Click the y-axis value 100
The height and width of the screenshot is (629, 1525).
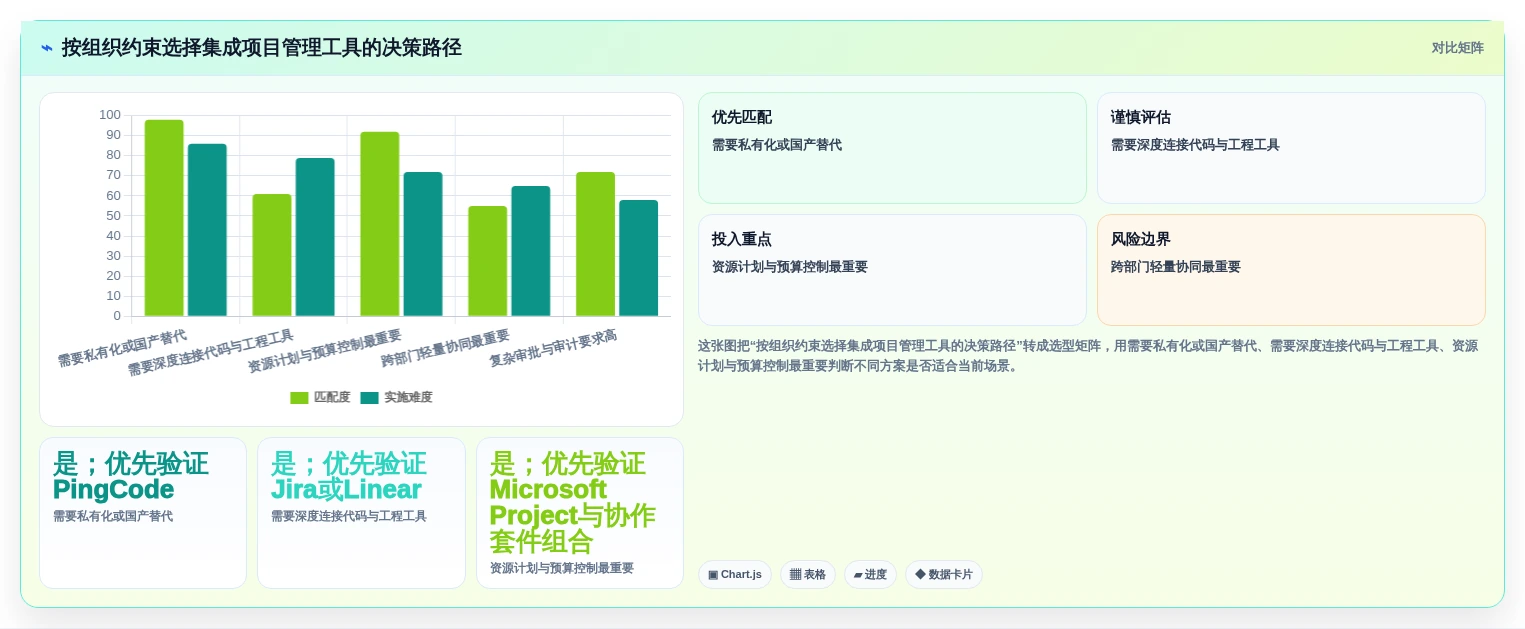click(x=110, y=115)
